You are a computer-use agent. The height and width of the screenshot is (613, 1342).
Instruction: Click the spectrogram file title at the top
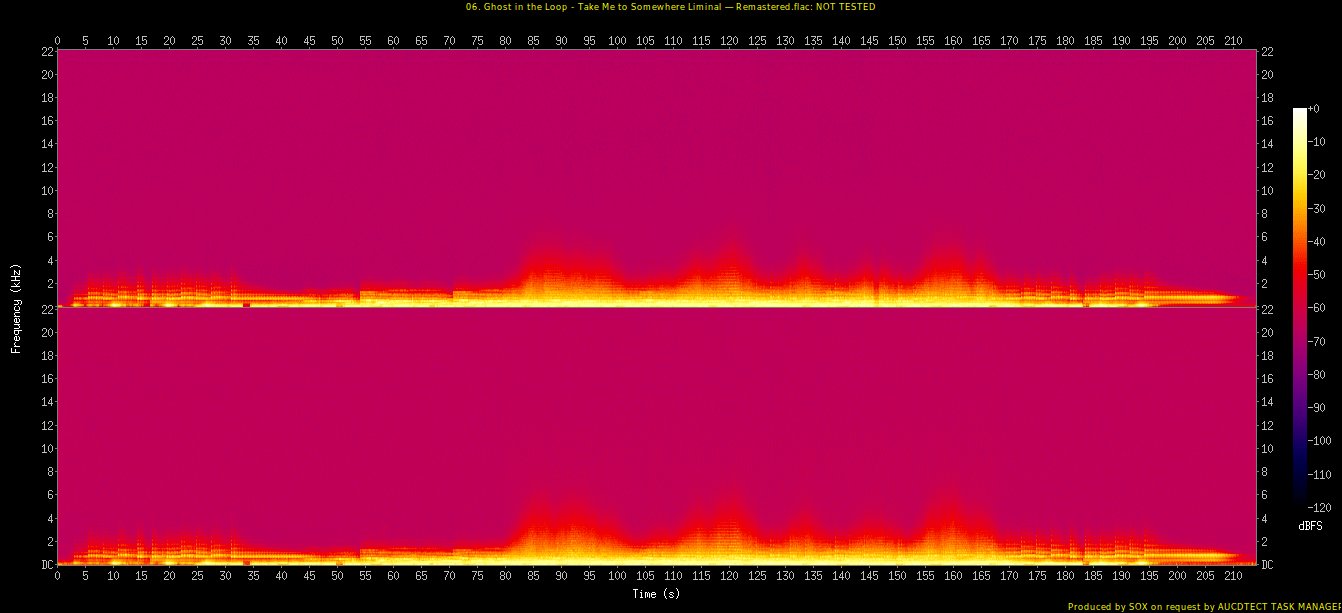tap(670, 7)
